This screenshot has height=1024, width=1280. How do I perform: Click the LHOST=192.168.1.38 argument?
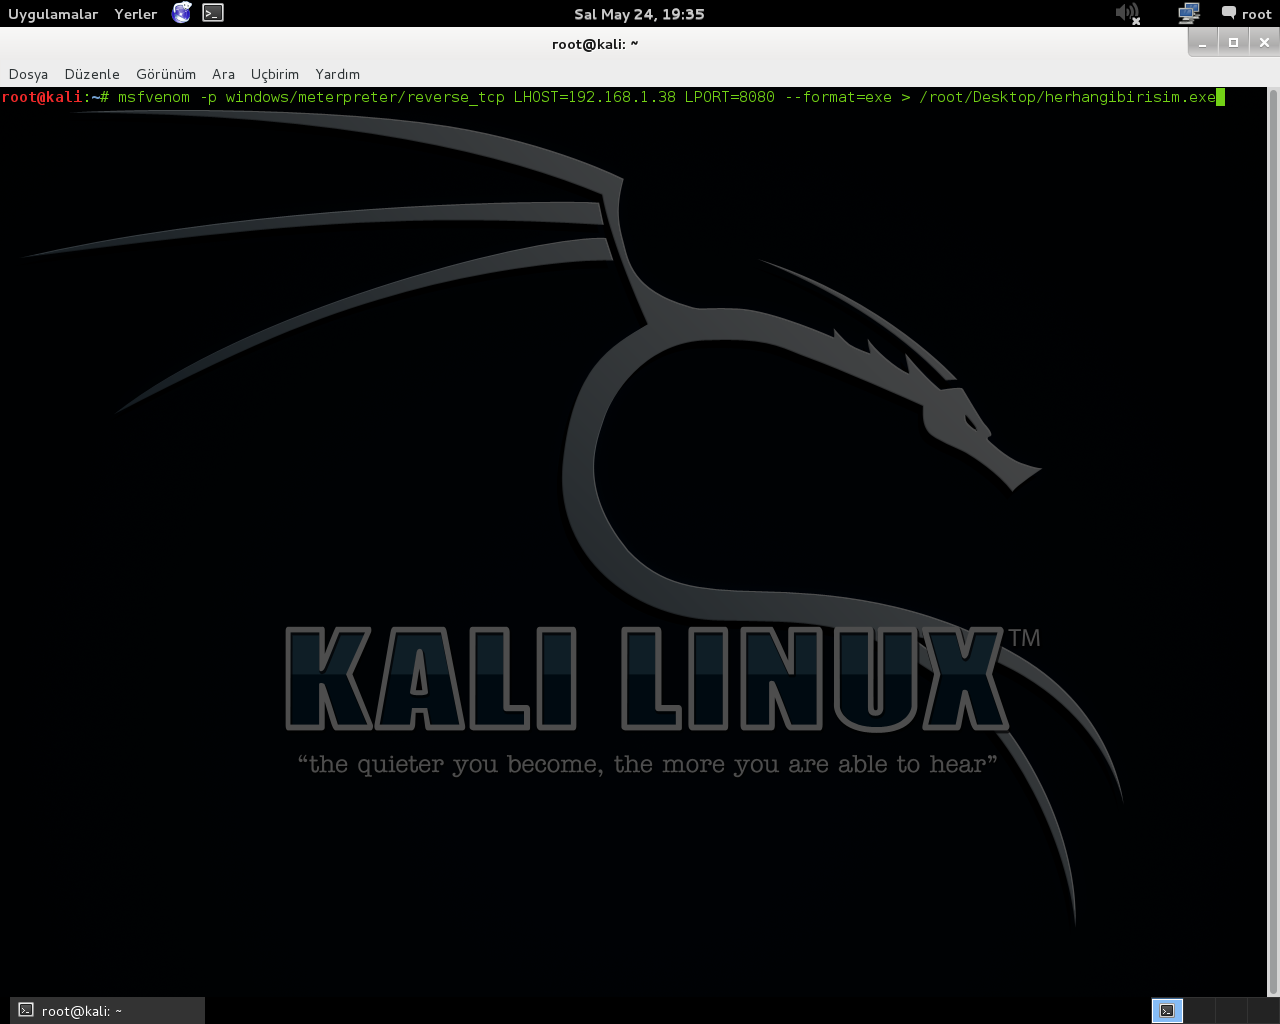tap(595, 97)
